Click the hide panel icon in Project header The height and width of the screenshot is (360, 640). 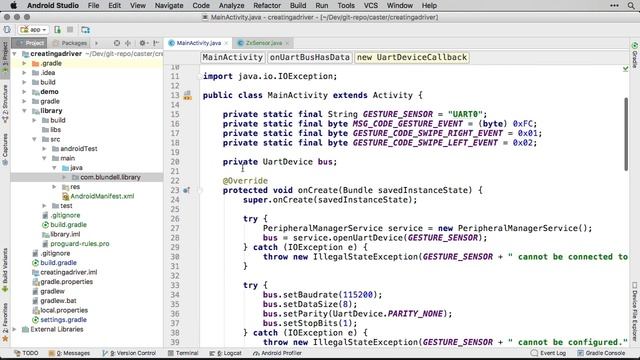156,43
